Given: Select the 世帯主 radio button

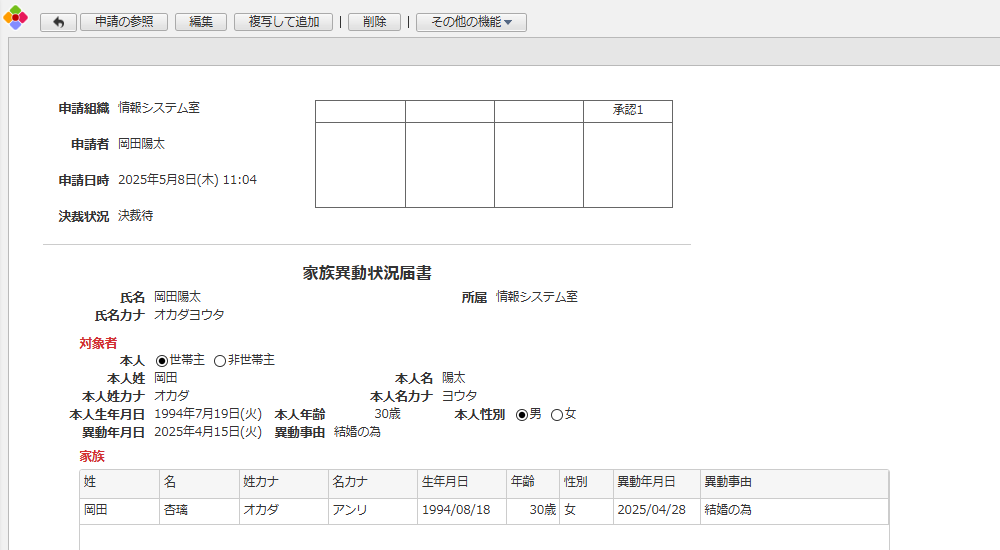Looking at the screenshot, I should click(162, 360).
